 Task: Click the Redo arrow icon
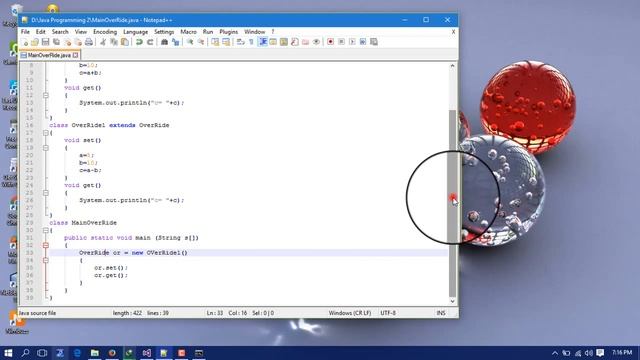tap(150, 42)
